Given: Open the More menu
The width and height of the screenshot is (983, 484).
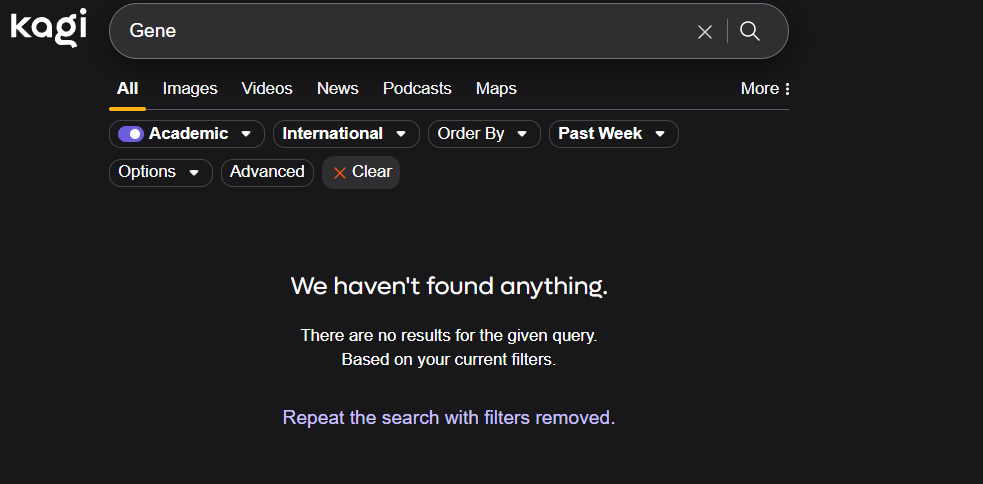Looking at the screenshot, I should 765,88.
